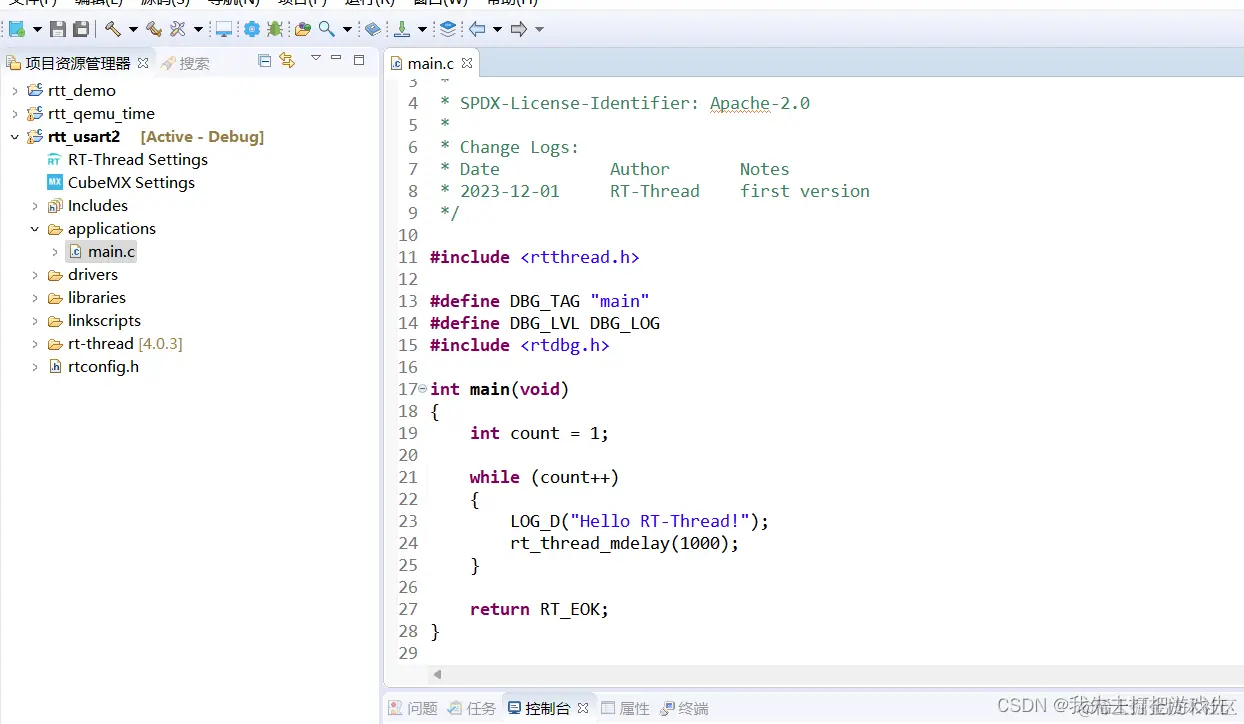
Task: Toggle code folding at line 17 main function
Action: tap(423, 388)
